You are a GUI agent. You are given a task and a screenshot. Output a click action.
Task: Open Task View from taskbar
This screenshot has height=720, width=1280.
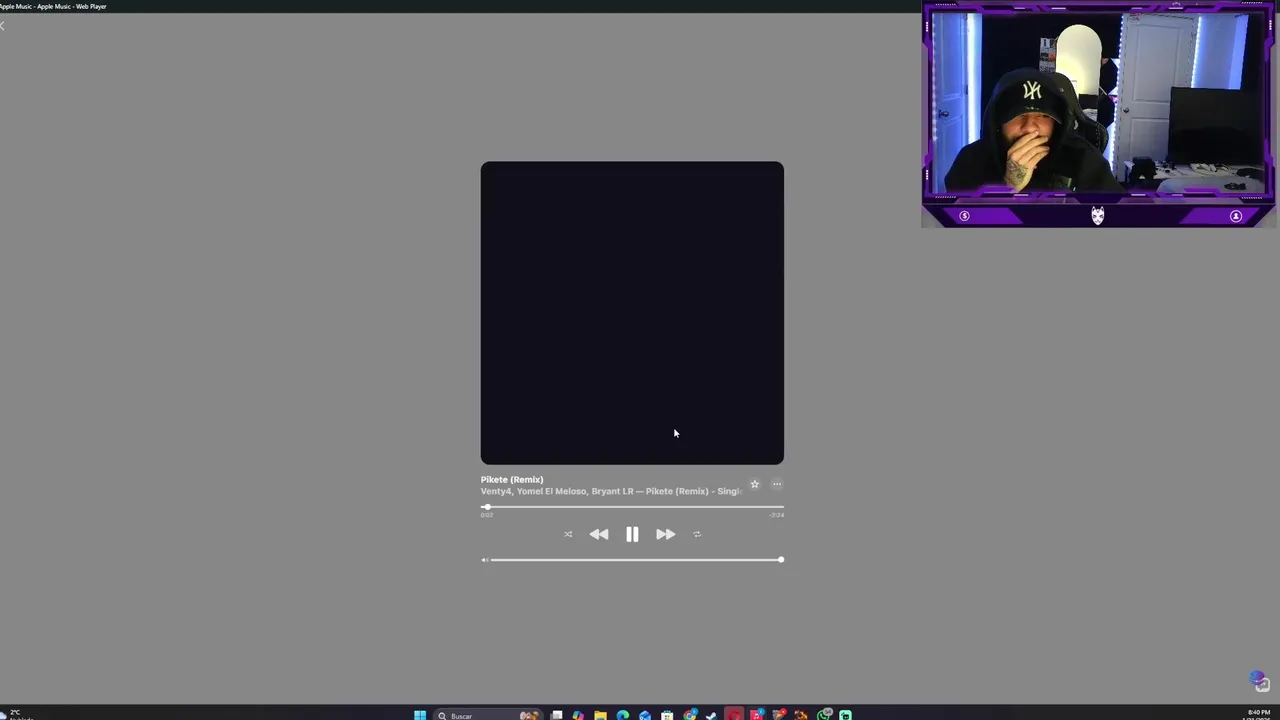(x=557, y=715)
